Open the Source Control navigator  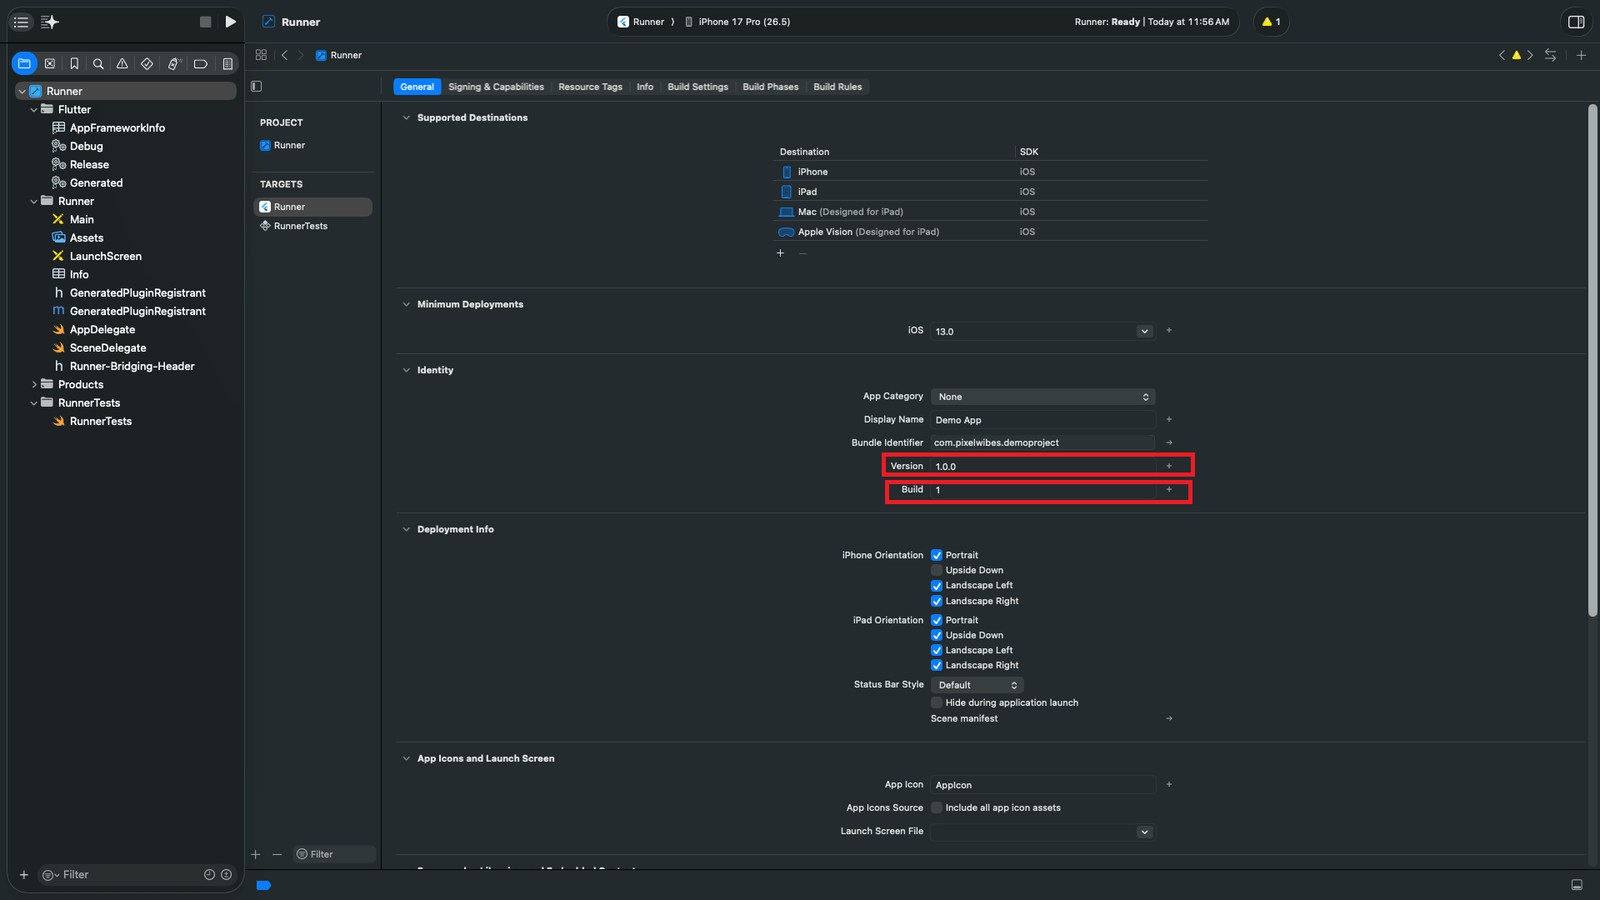[50, 63]
